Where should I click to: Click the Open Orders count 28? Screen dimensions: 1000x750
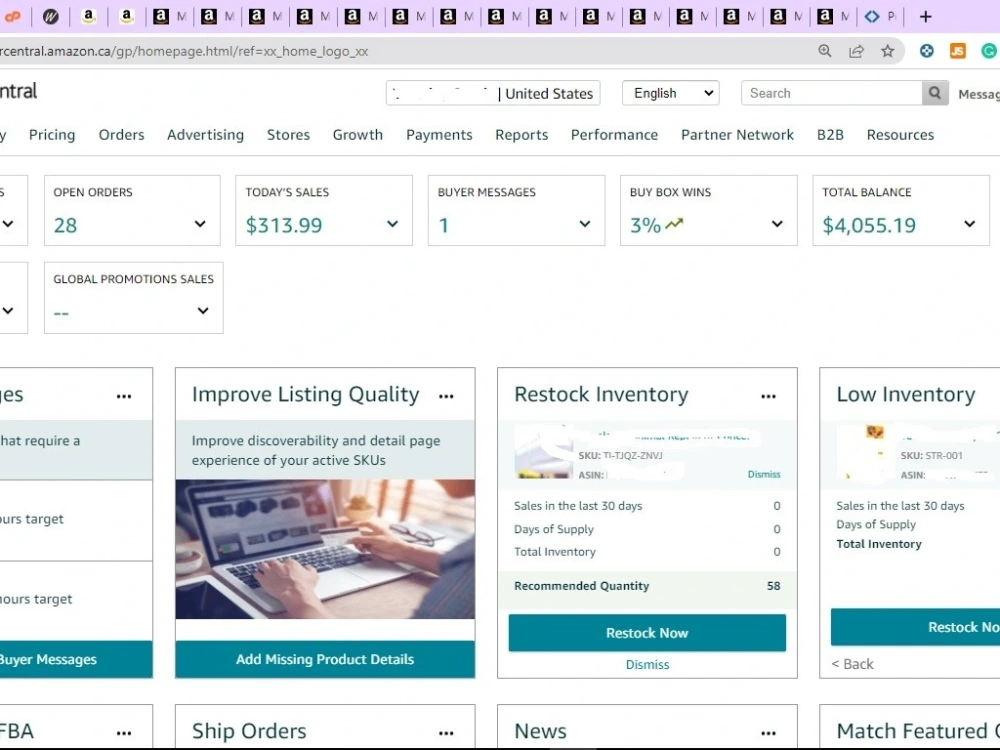(x=65, y=225)
